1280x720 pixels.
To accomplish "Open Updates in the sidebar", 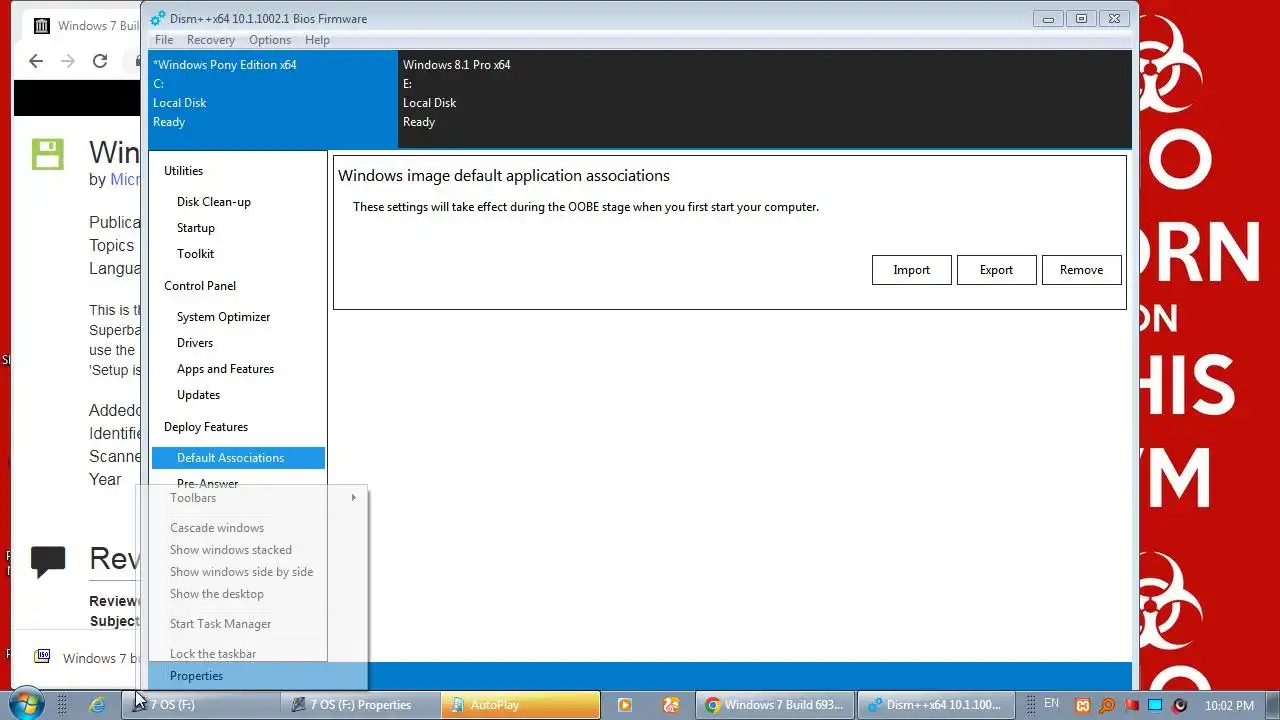I will pyautogui.click(x=198, y=395).
